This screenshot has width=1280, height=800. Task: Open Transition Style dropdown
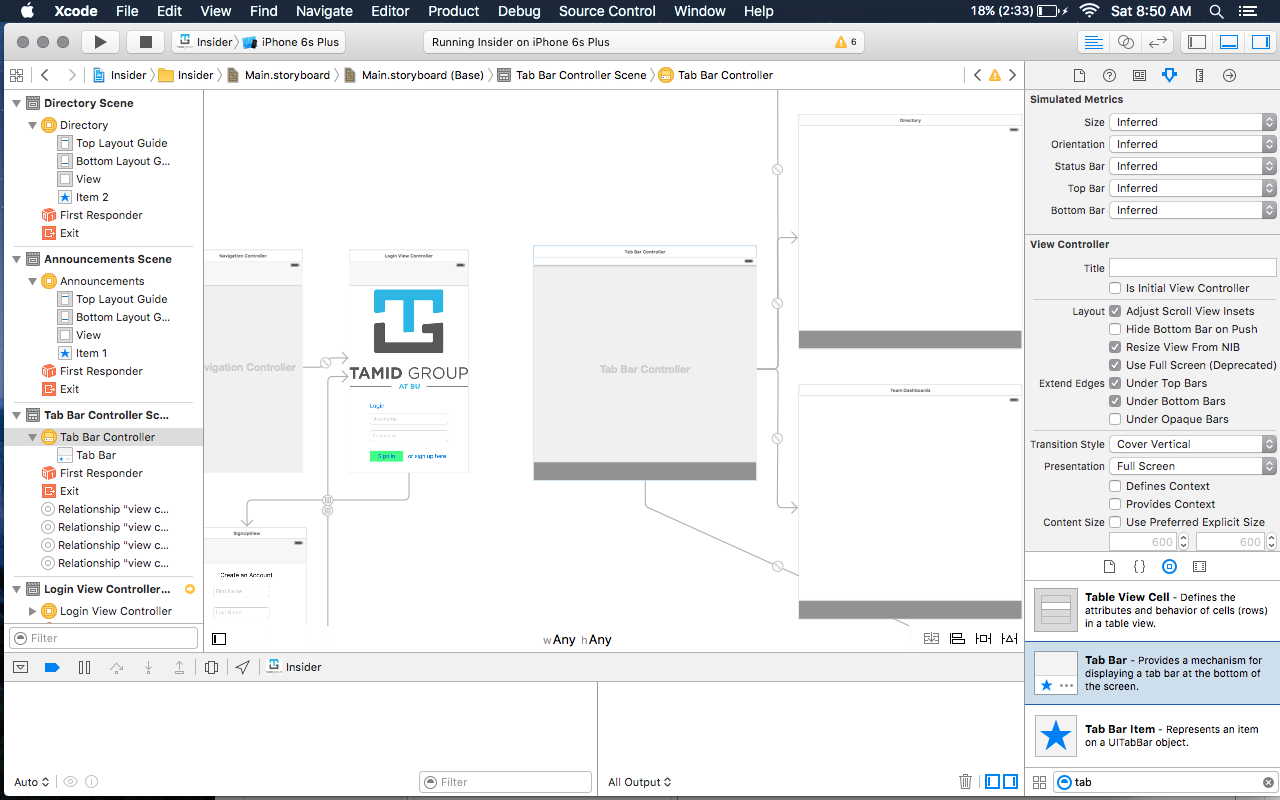tap(1193, 444)
